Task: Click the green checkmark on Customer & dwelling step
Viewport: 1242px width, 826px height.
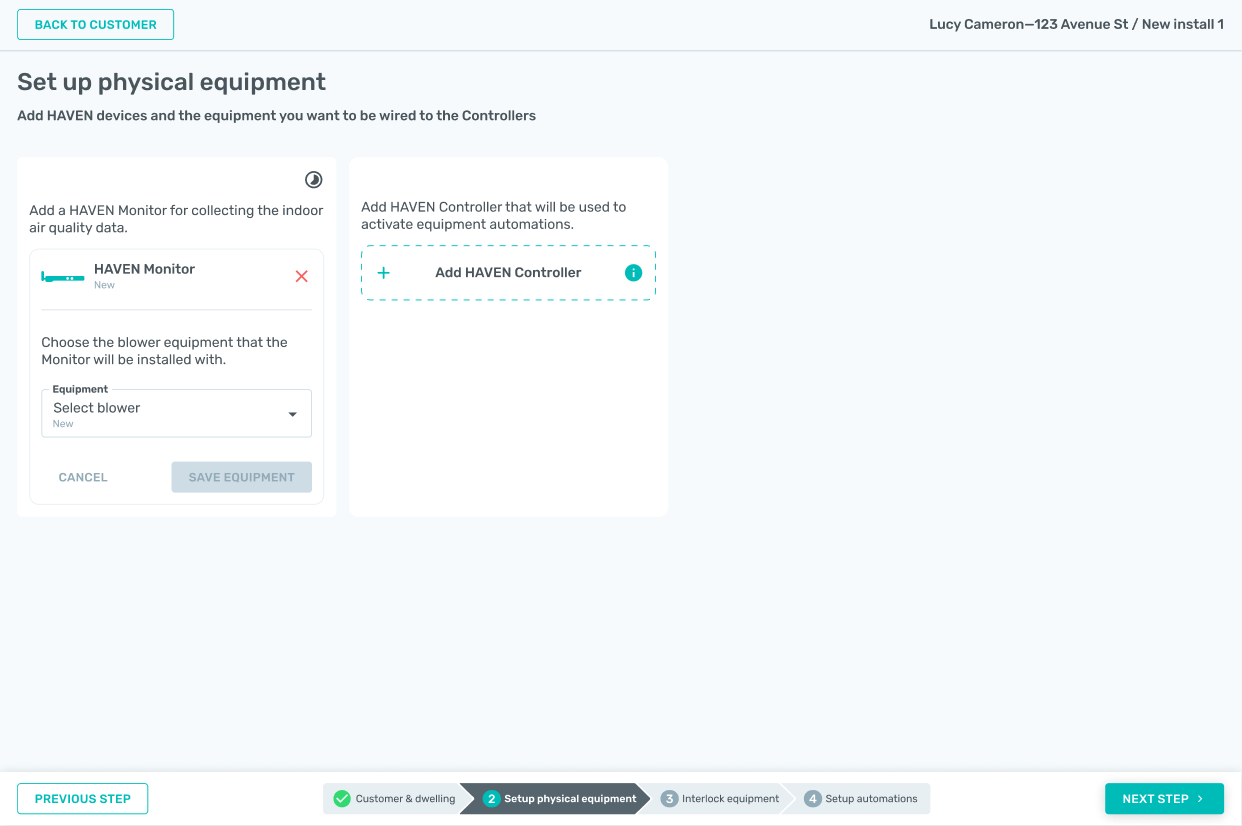Action: tap(342, 798)
